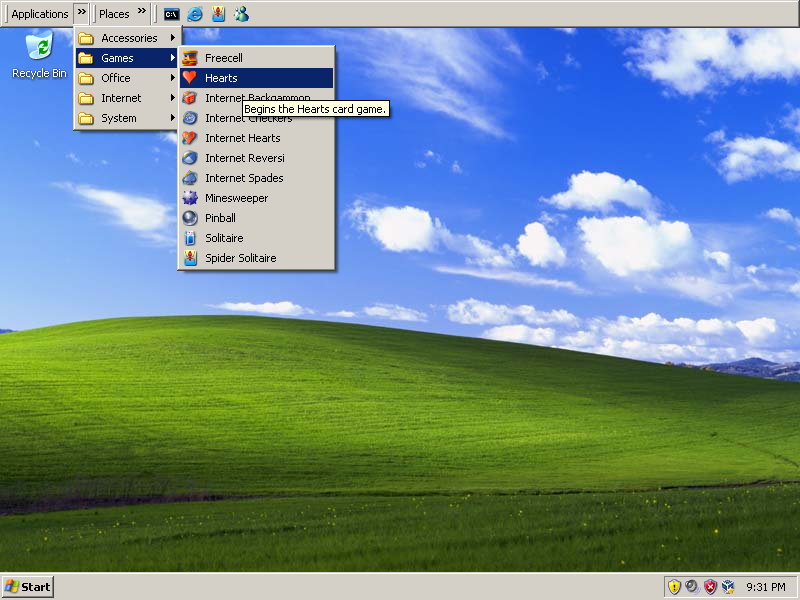Click the Internet Spades icon
Viewport: 800px width, 600px height.
190,178
